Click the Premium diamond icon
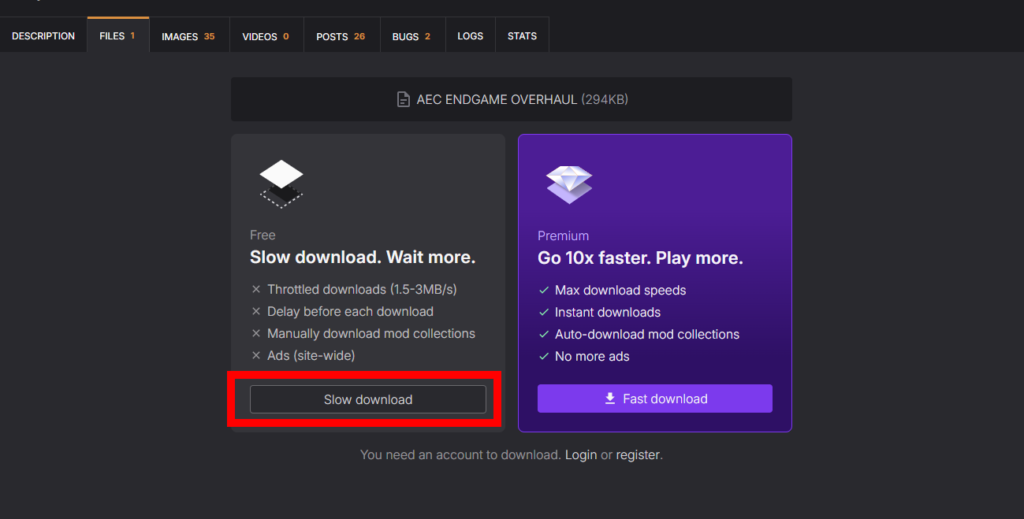Viewport: 1024px width, 519px height. tap(568, 183)
